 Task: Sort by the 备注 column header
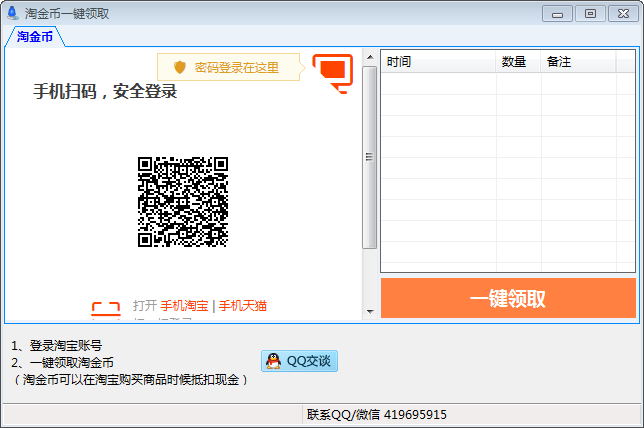(x=578, y=62)
